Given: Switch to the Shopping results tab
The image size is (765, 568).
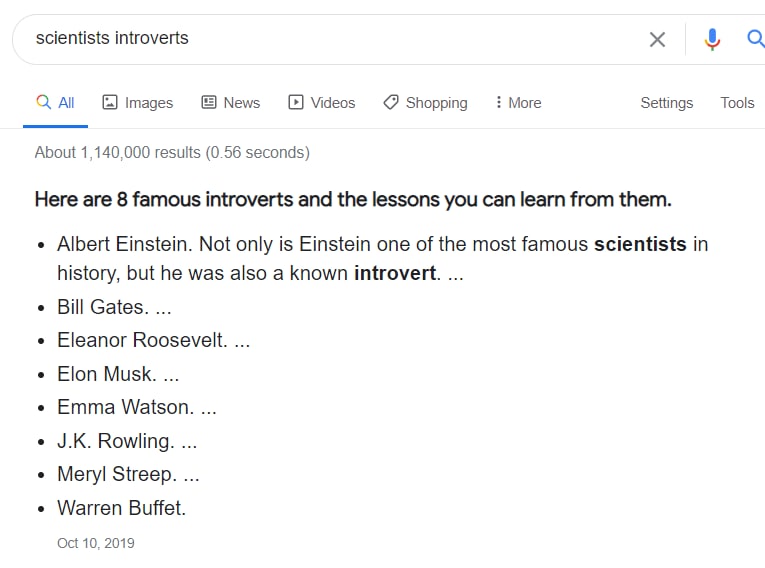Looking at the screenshot, I should point(425,103).
